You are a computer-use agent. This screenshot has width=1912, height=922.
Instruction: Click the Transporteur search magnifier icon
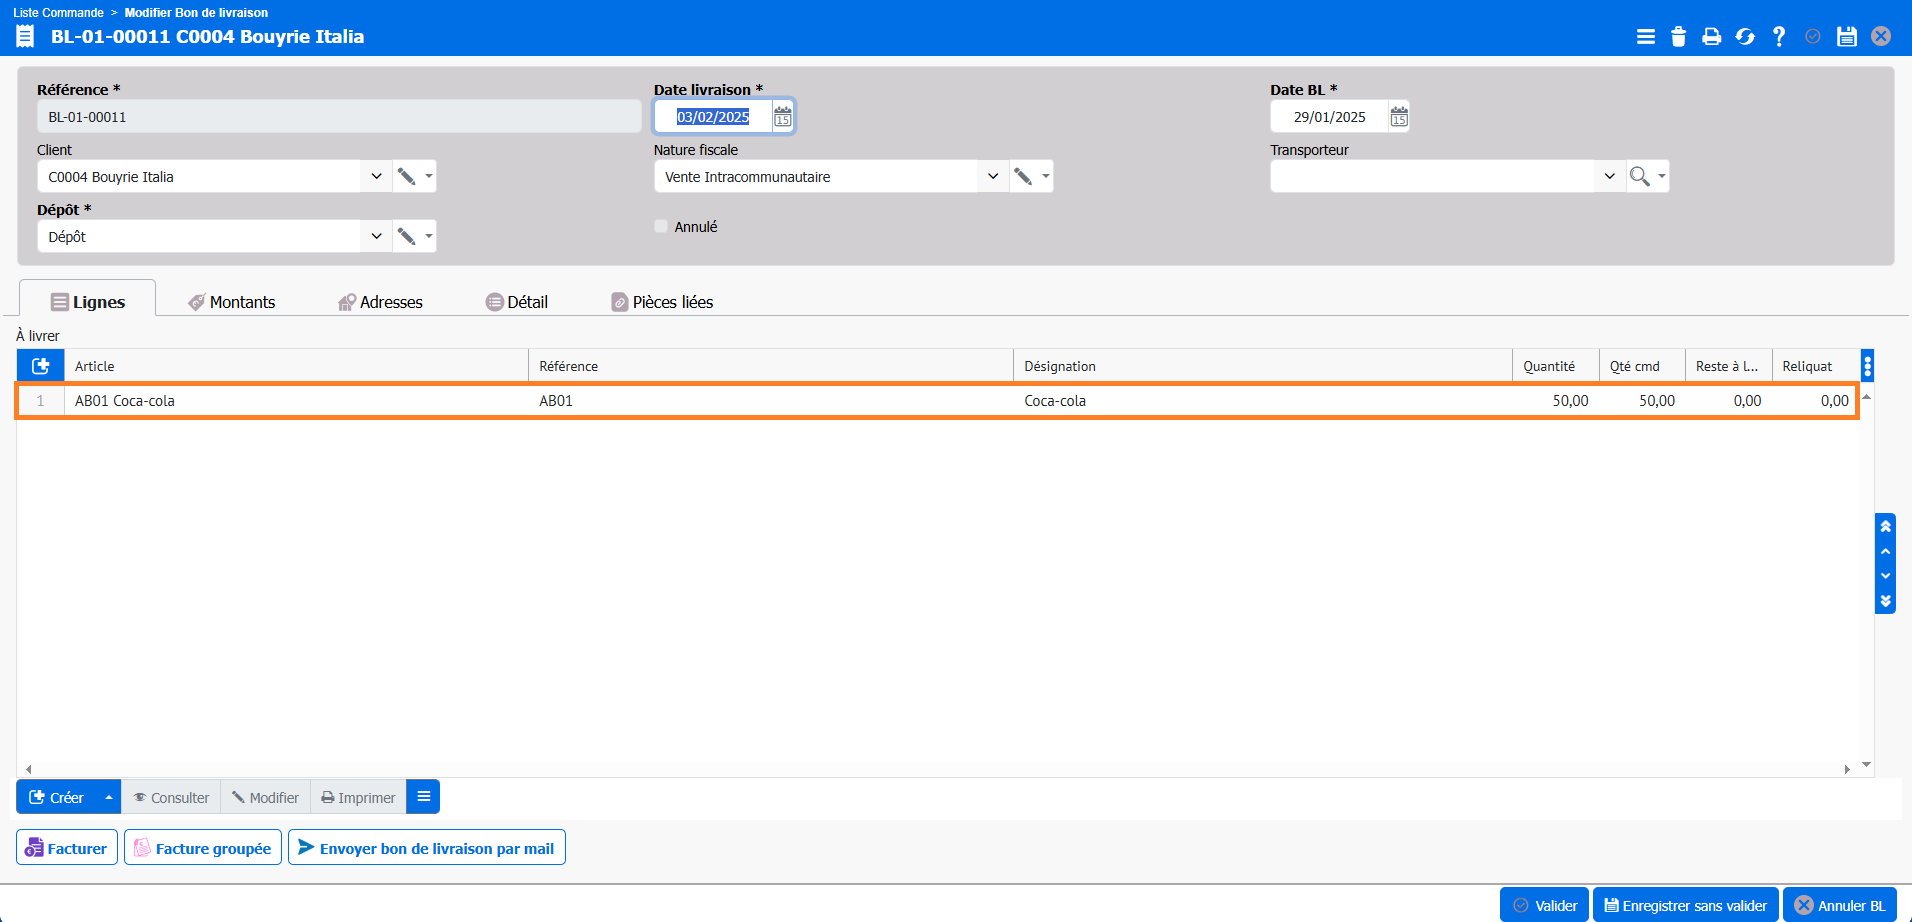(1639, 177)
